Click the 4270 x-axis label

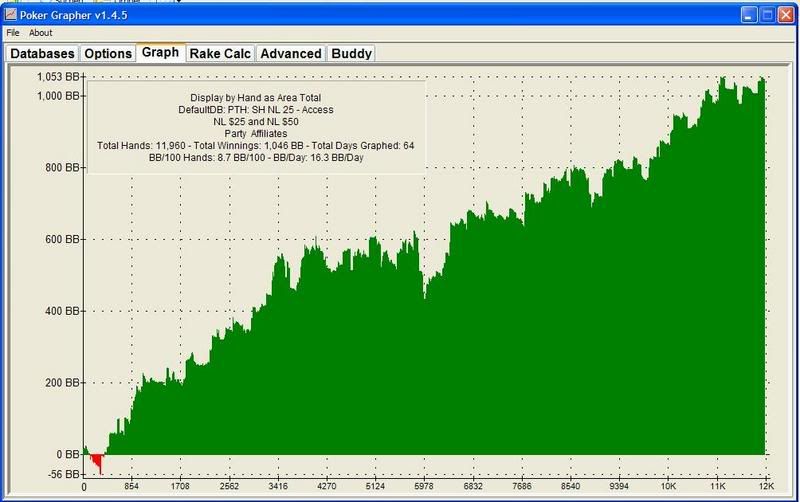tap(327, 486)
